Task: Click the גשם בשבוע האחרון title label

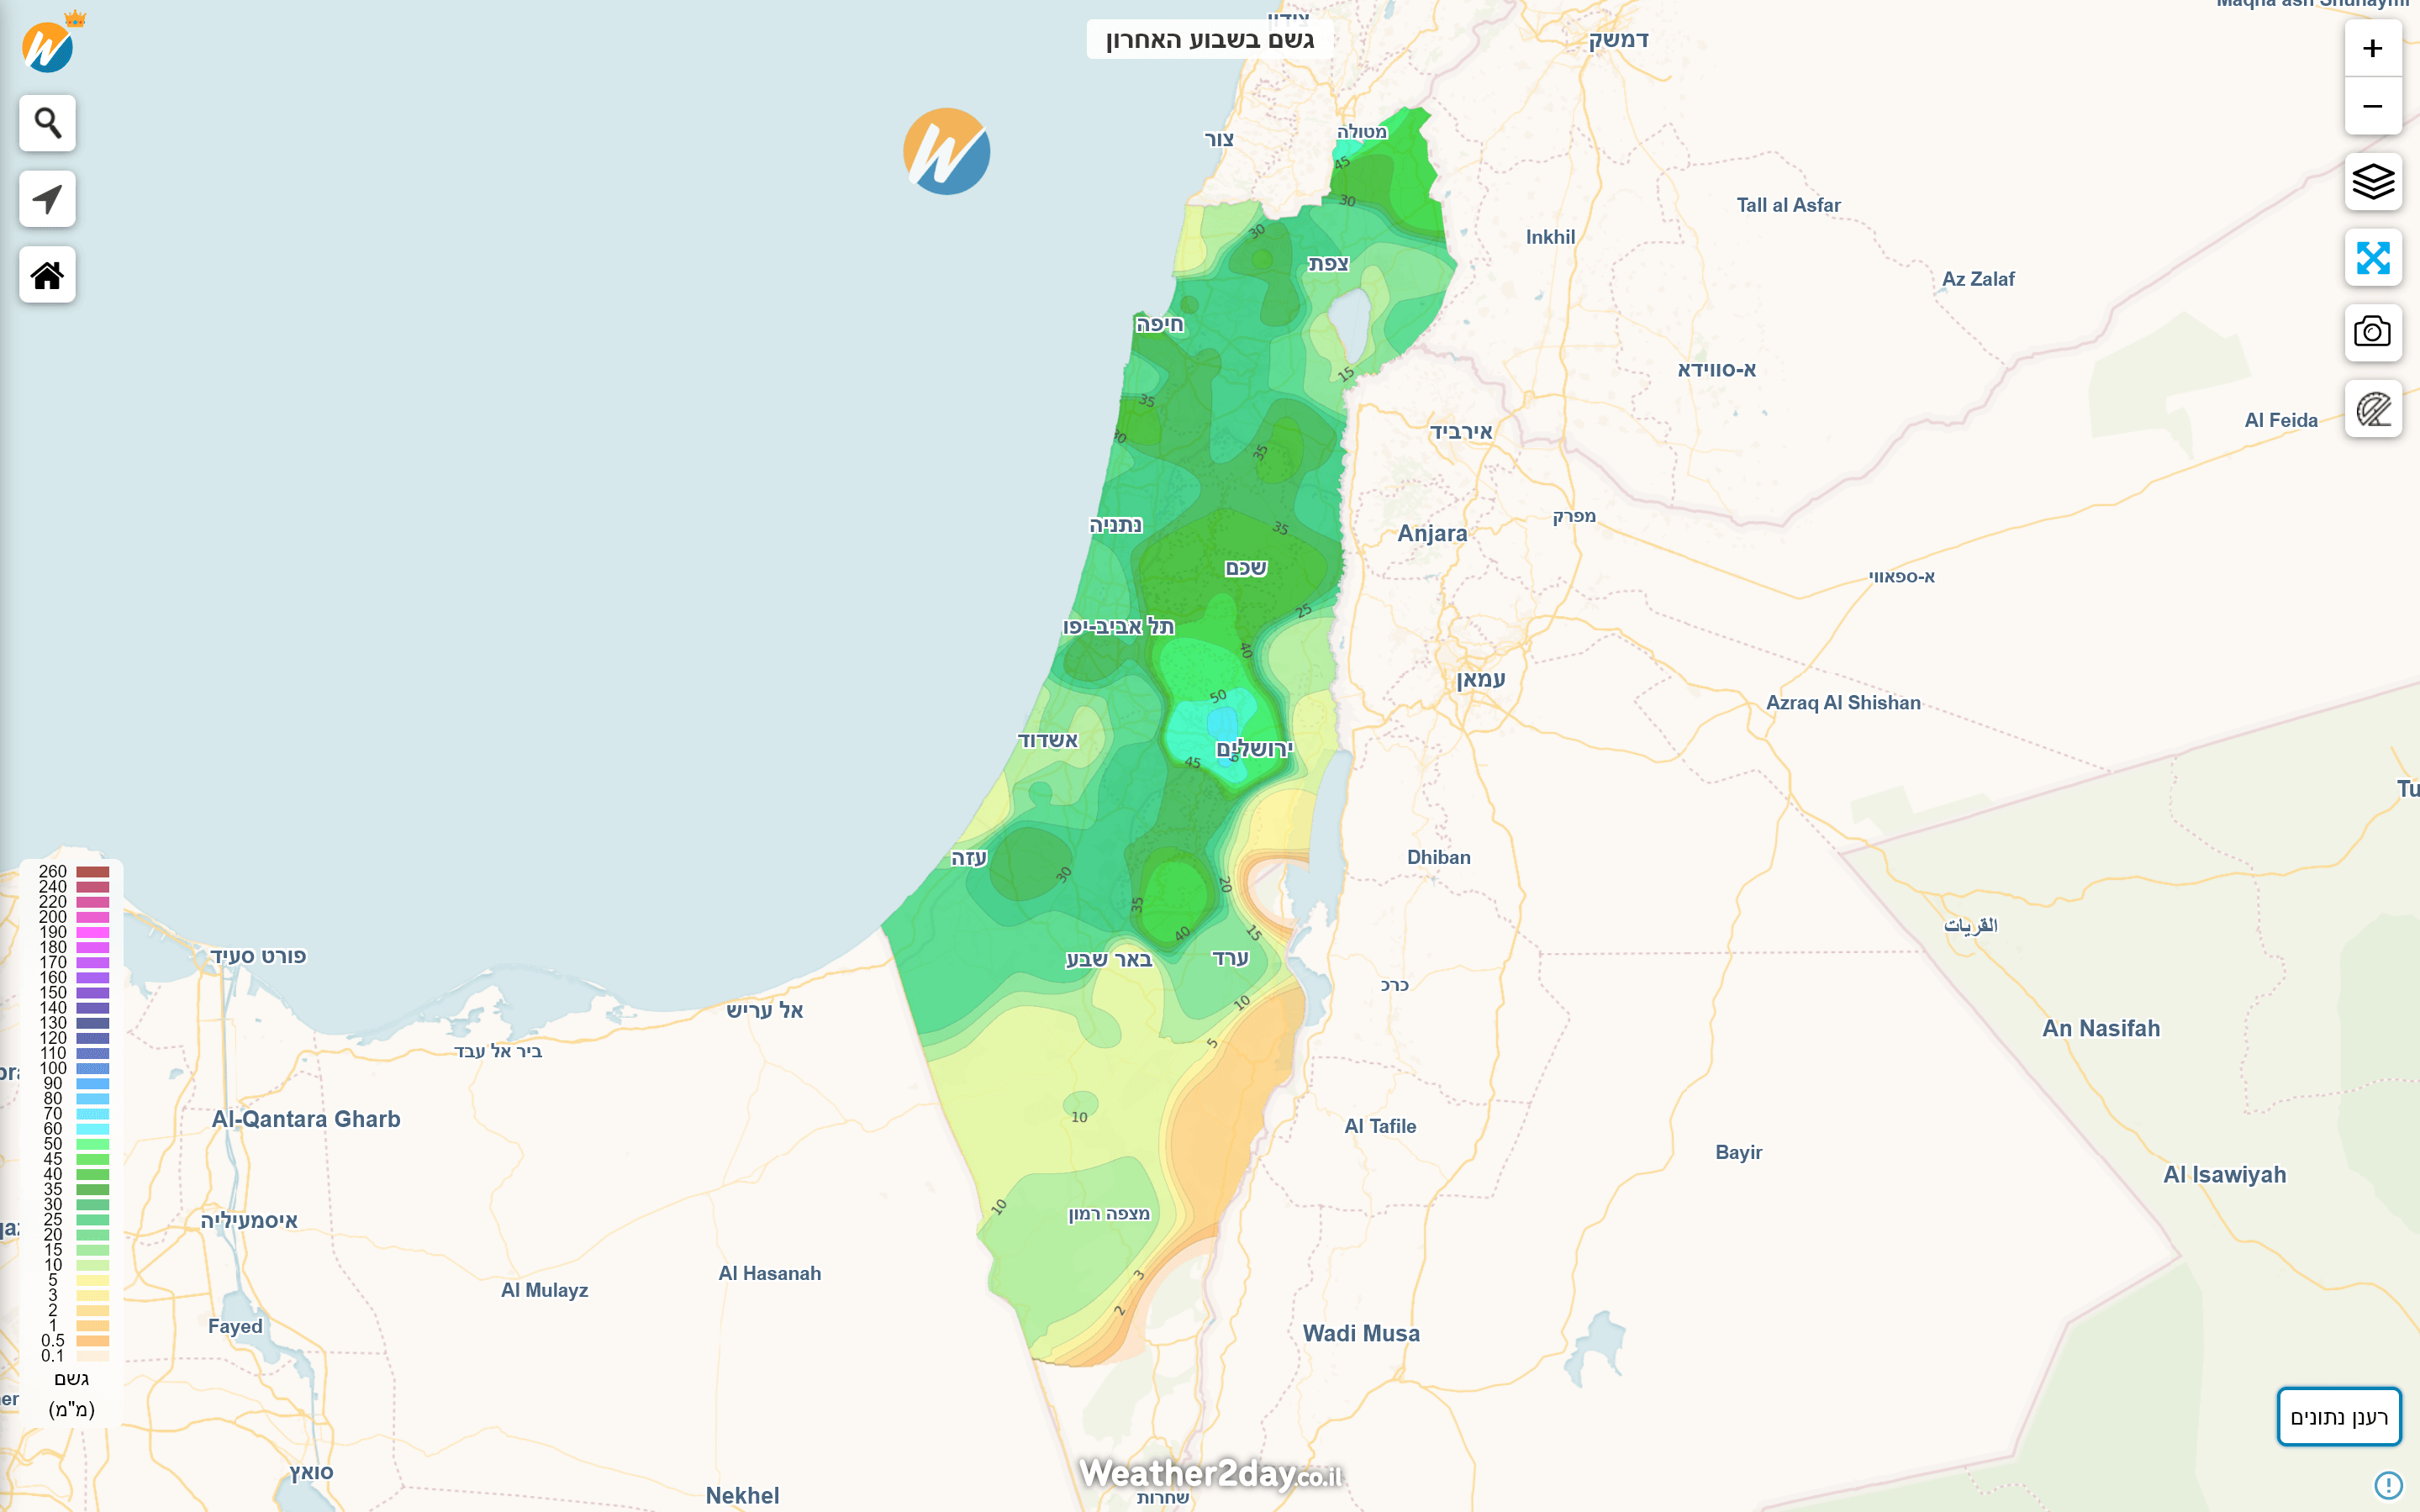Action: [x=1209, y=40]
